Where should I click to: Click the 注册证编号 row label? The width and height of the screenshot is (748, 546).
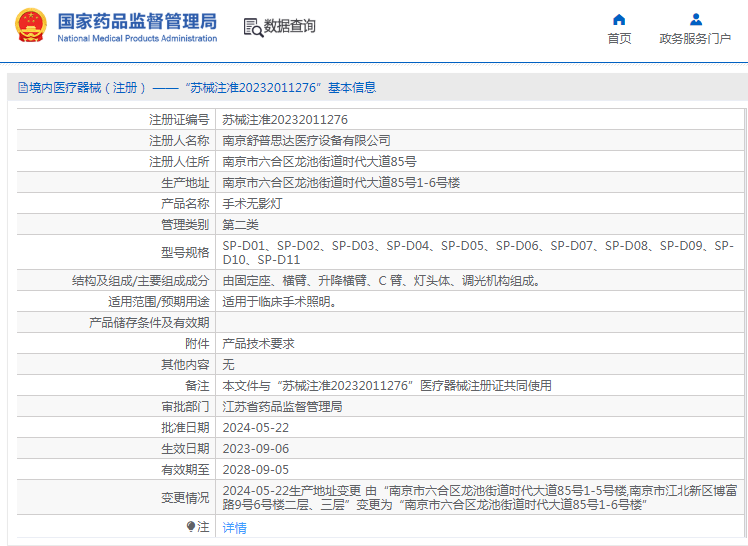click(179, 120)
